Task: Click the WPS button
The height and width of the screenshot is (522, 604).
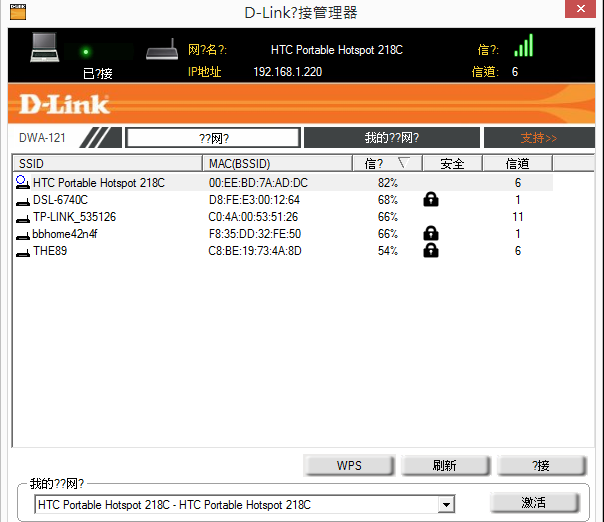Action: [x=349, y=465]
